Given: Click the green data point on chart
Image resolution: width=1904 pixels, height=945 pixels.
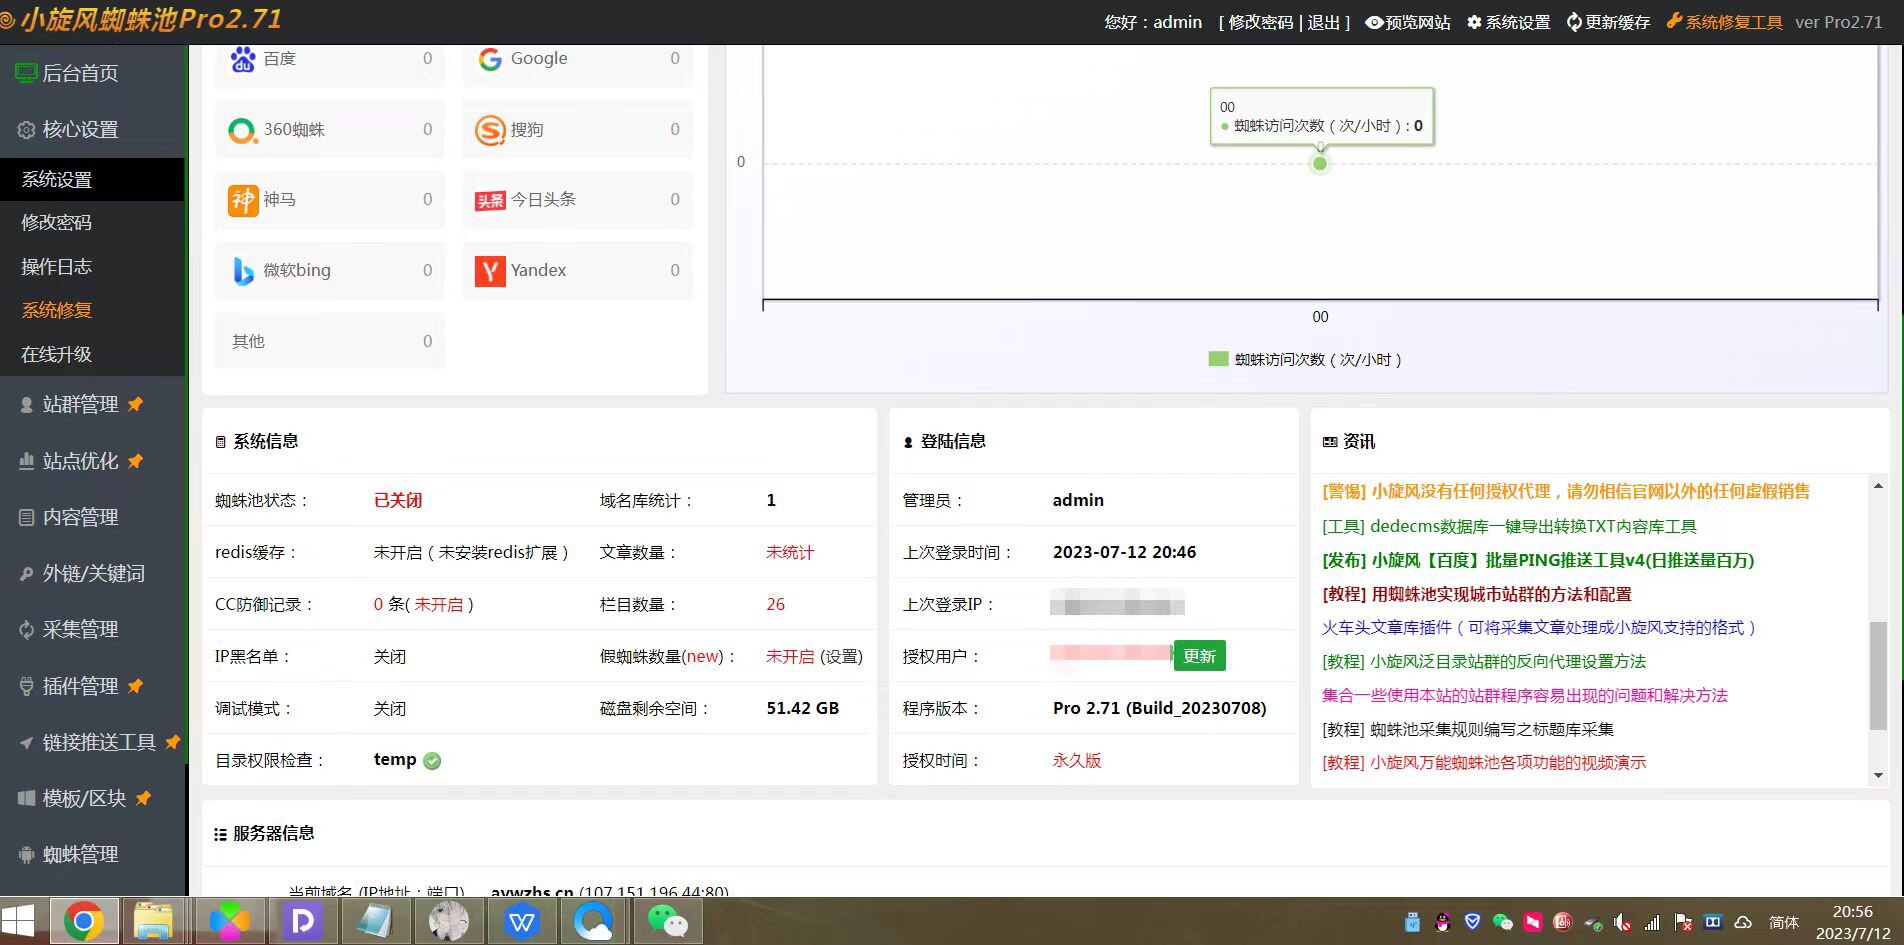Looking at the screenshot, I should tap(1320, 164).
